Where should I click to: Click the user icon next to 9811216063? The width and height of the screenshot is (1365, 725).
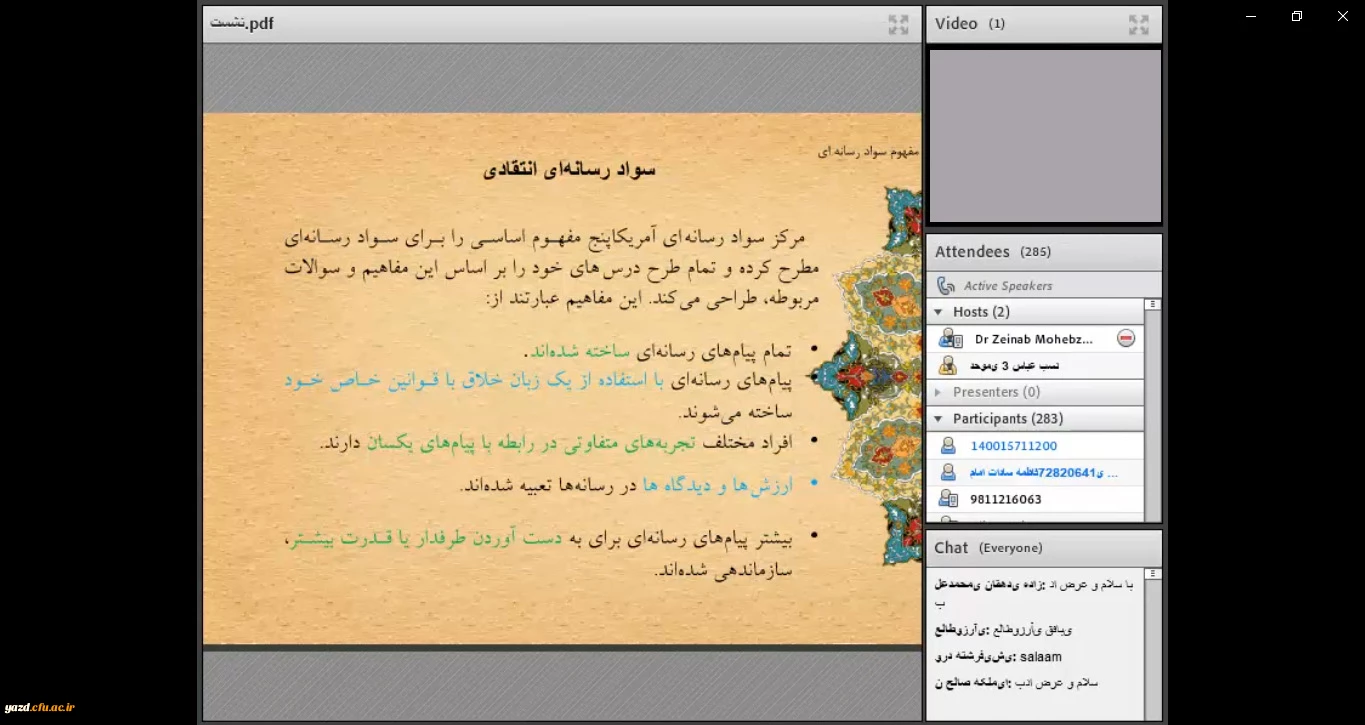(x=948, y=499)
